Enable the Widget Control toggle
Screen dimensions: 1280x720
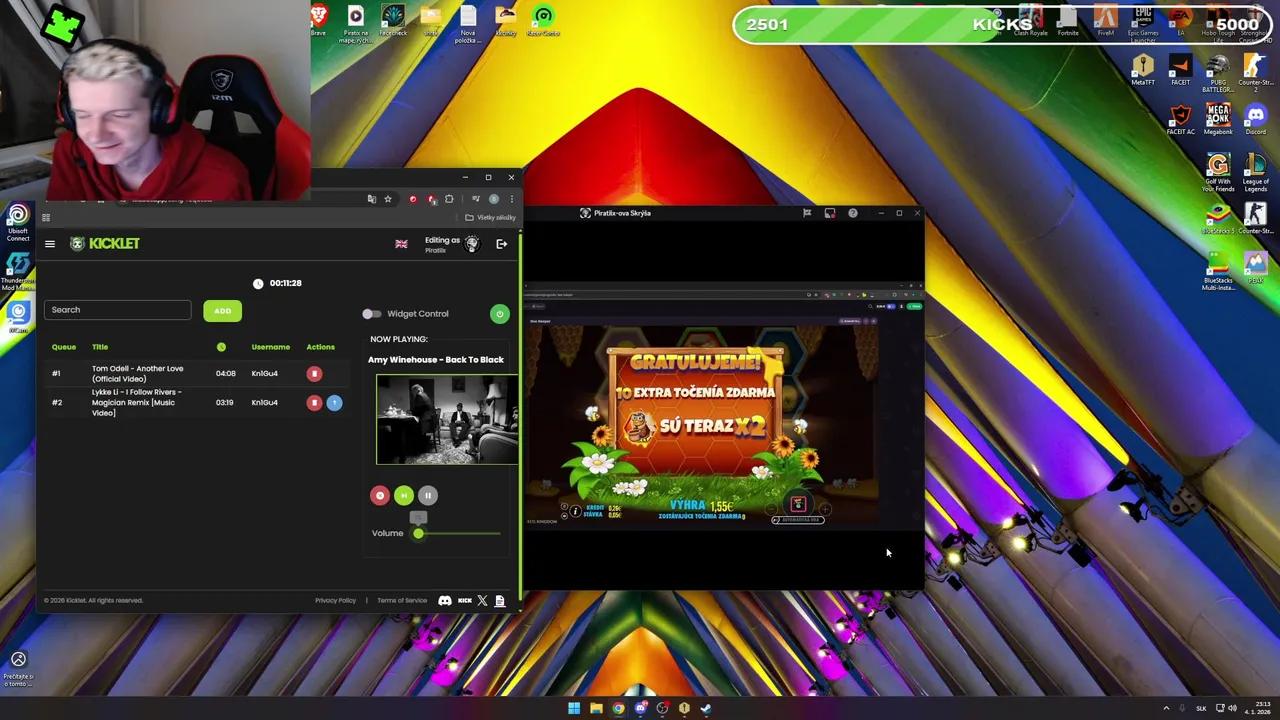pyautogui.click(x=370, y=313)
